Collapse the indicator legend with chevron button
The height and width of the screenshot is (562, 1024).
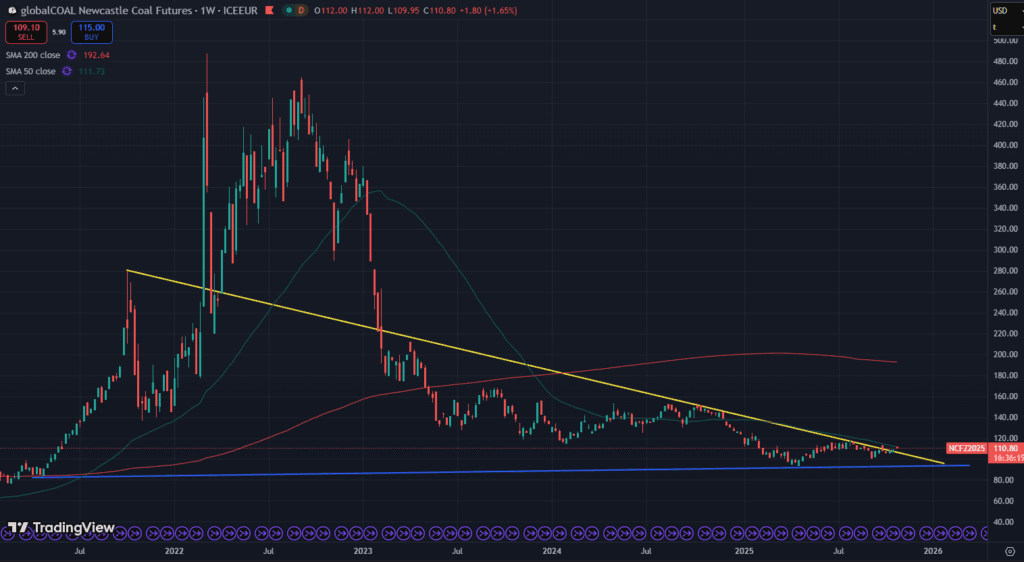tap(15, 88)
